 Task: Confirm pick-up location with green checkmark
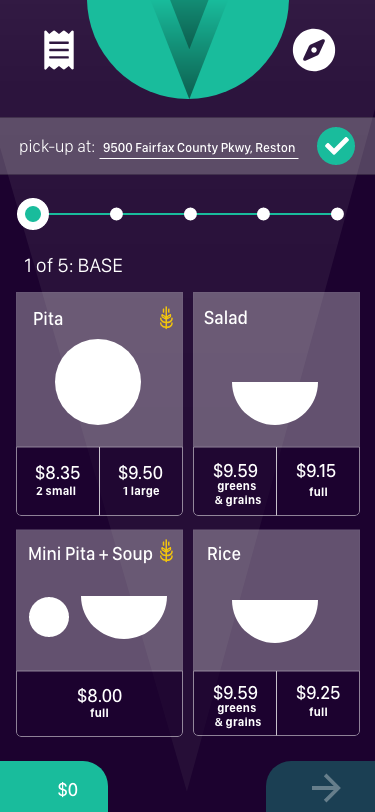[x=336, y=147]
